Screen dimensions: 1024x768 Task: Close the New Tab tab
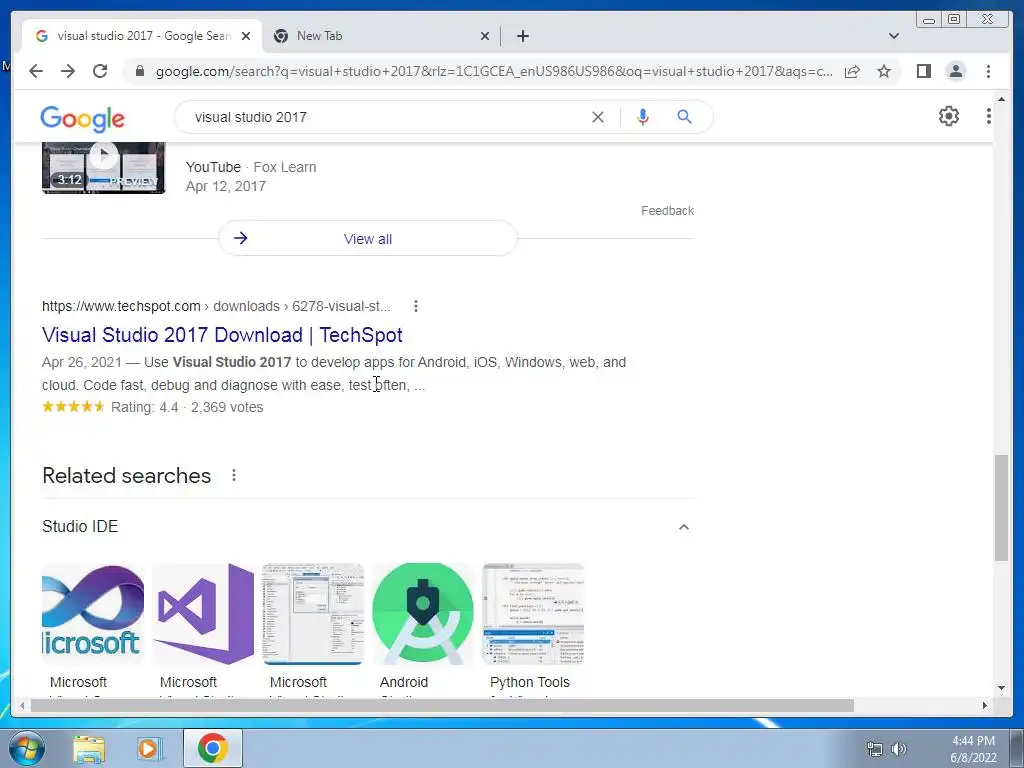485,36
